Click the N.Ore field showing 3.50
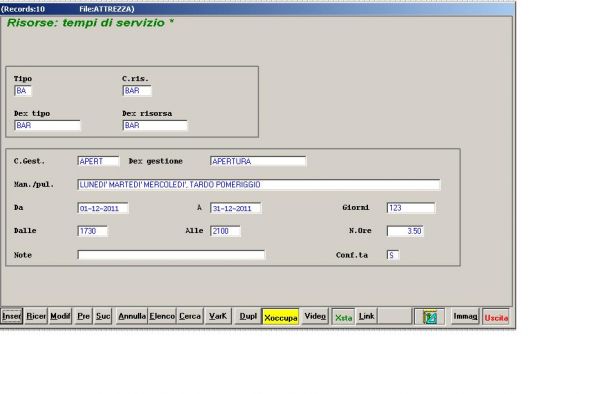Image resolution: width=600 pixels, height=394 pixels. pos(405,231)
